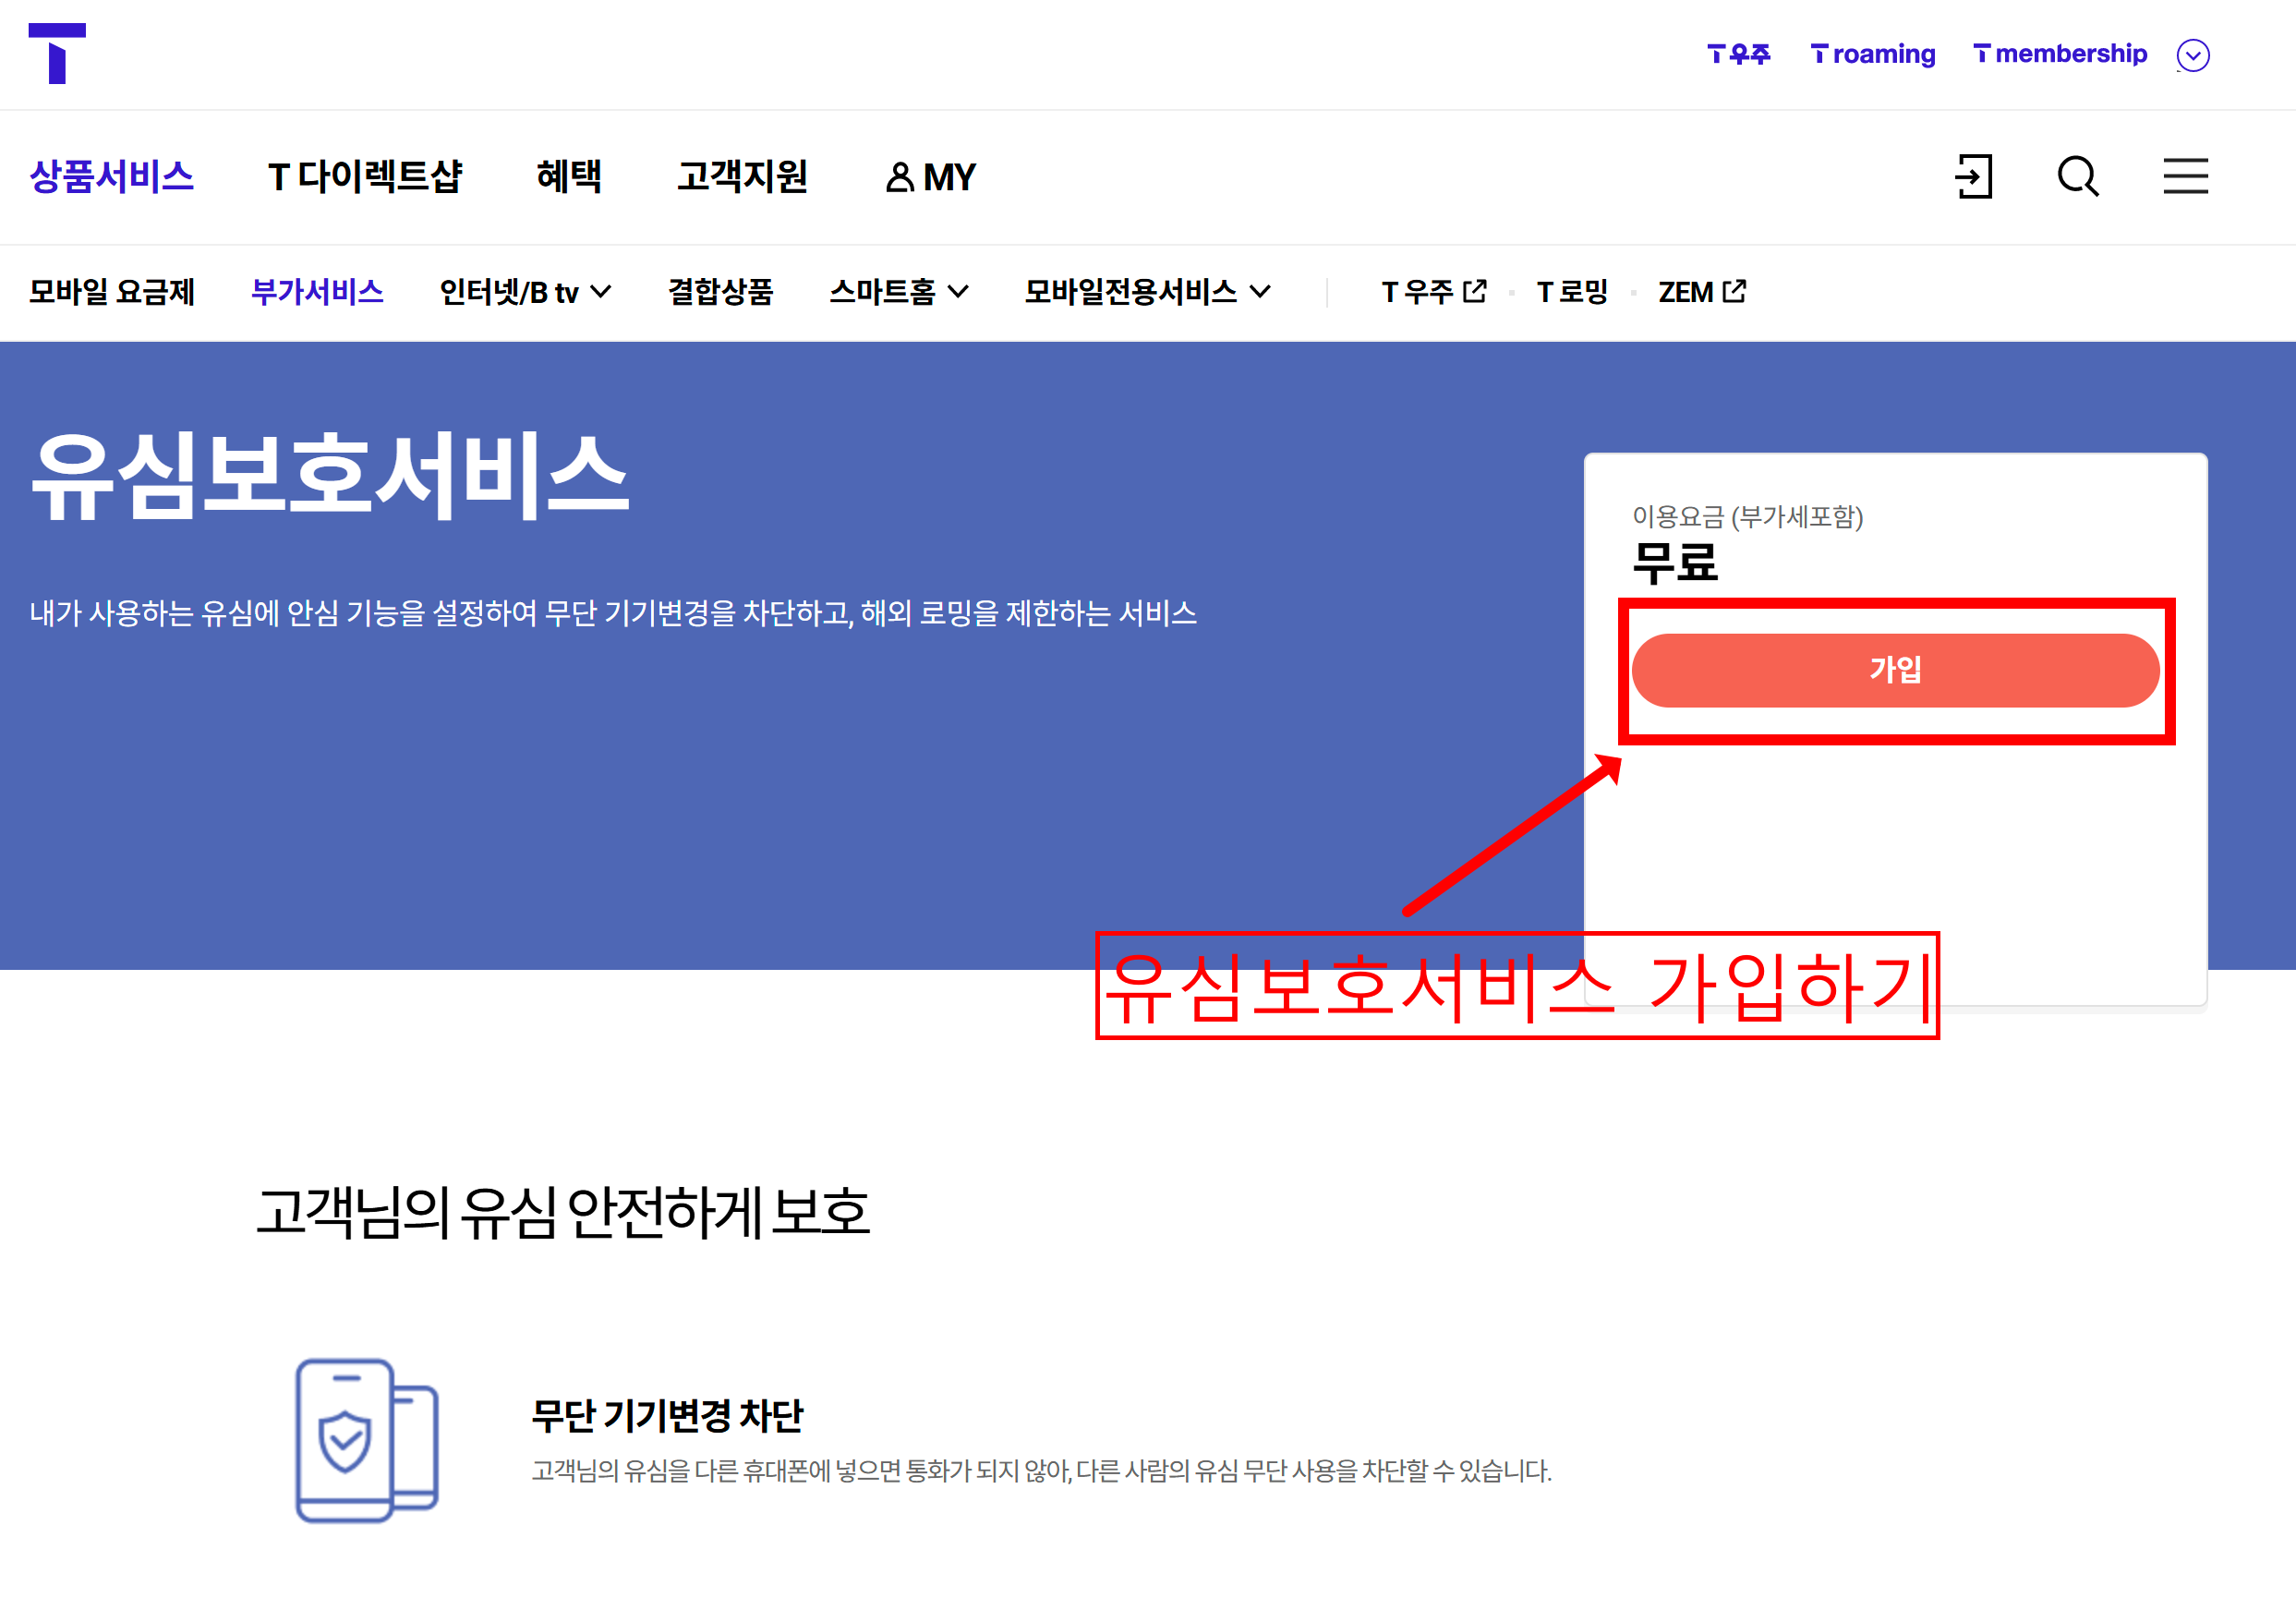Expand the top-right family brands chevron

[2192, 55]
